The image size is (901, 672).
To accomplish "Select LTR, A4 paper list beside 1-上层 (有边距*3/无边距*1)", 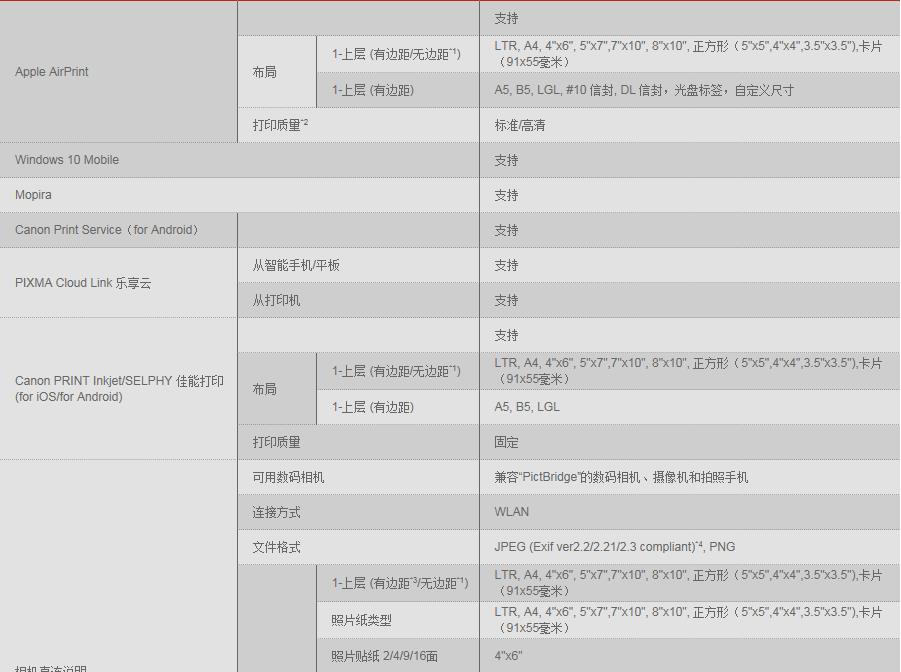I will pos(688,583).
